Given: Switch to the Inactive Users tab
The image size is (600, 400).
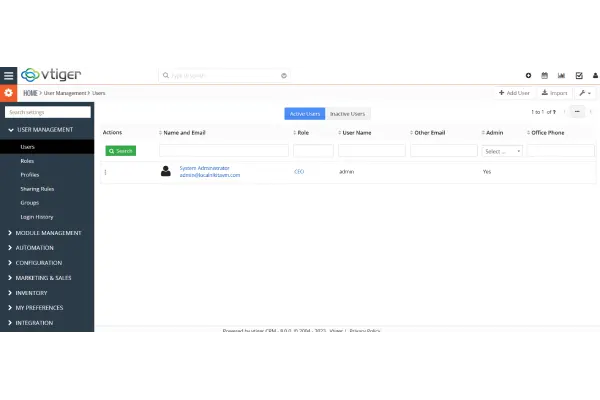Looking at the screenshot, I should [348, 113].
